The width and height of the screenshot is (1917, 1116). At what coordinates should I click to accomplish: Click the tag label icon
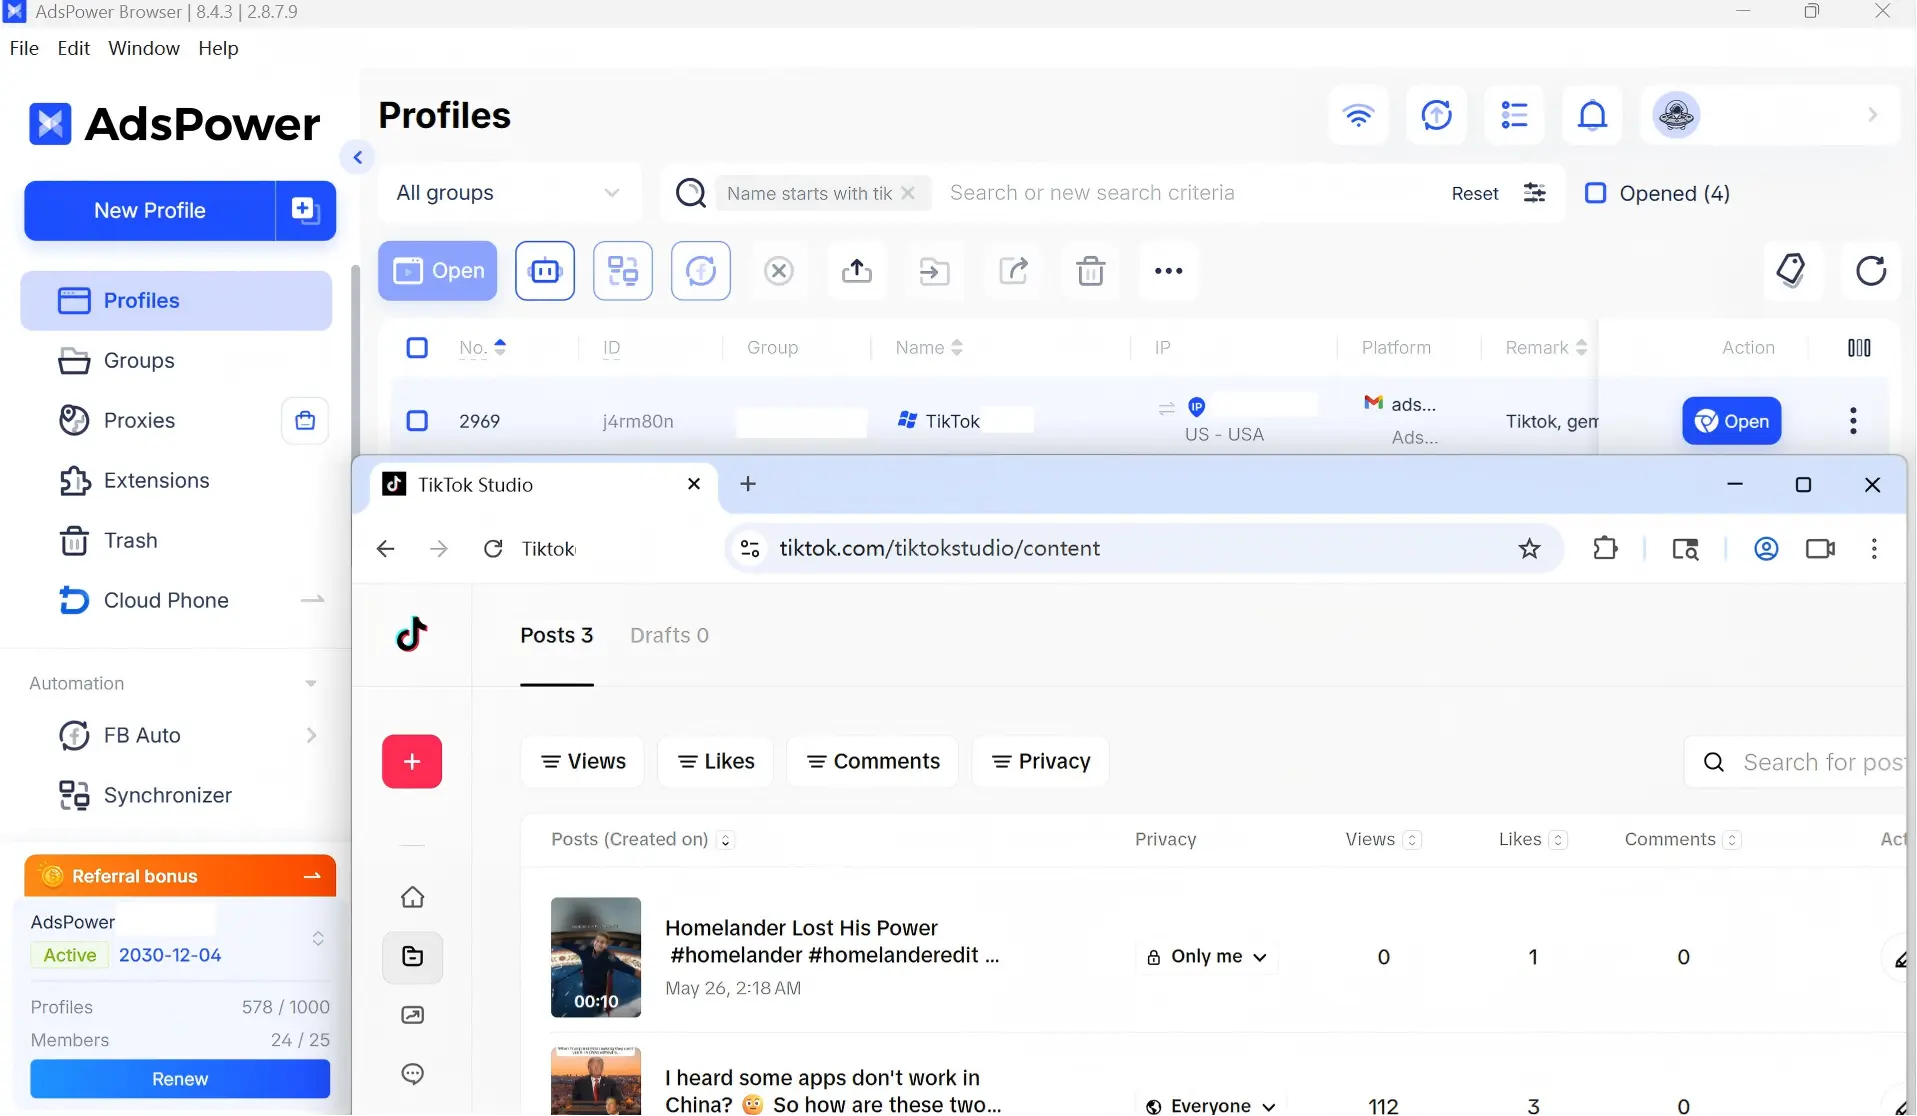pos(1791,270)
